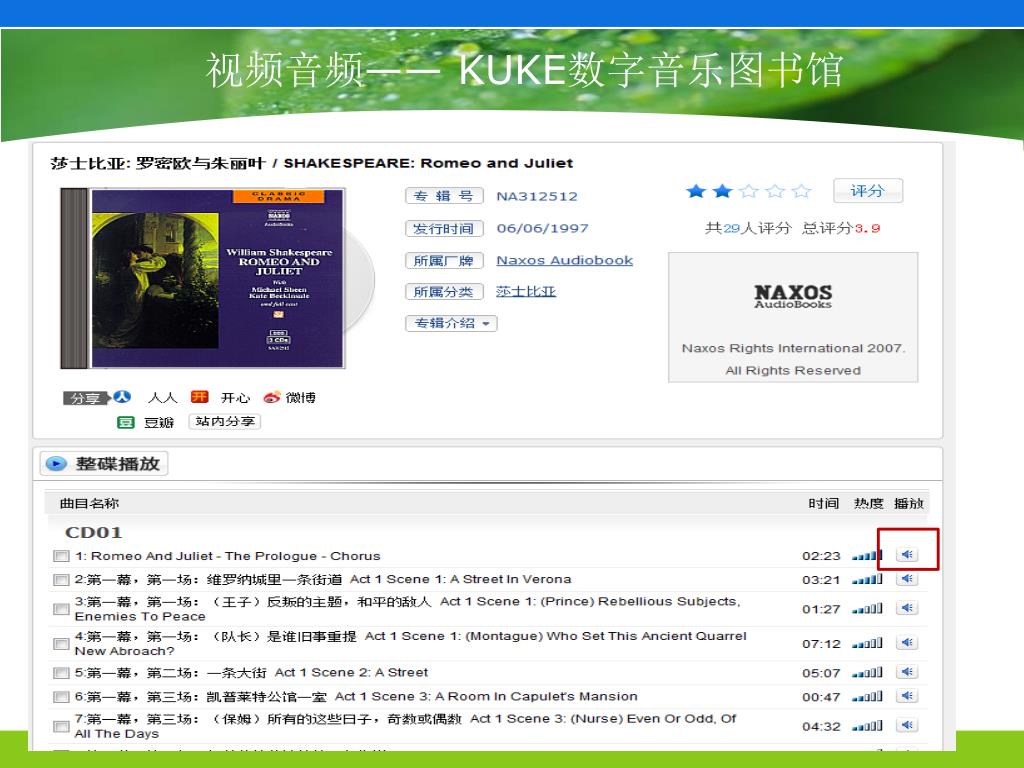Click album number NA312512

point(537,197)
